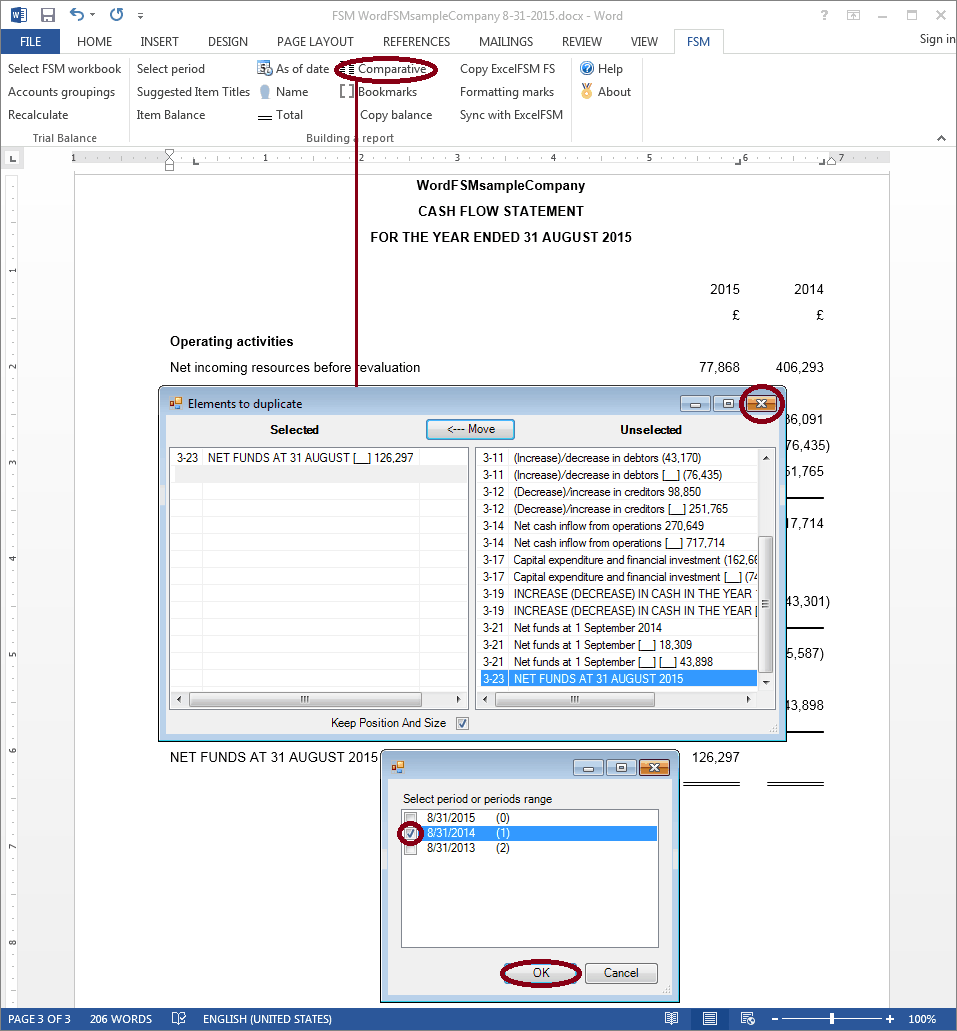
Task: Click Sync with ExcelFSM
Action: pos(511,114)
